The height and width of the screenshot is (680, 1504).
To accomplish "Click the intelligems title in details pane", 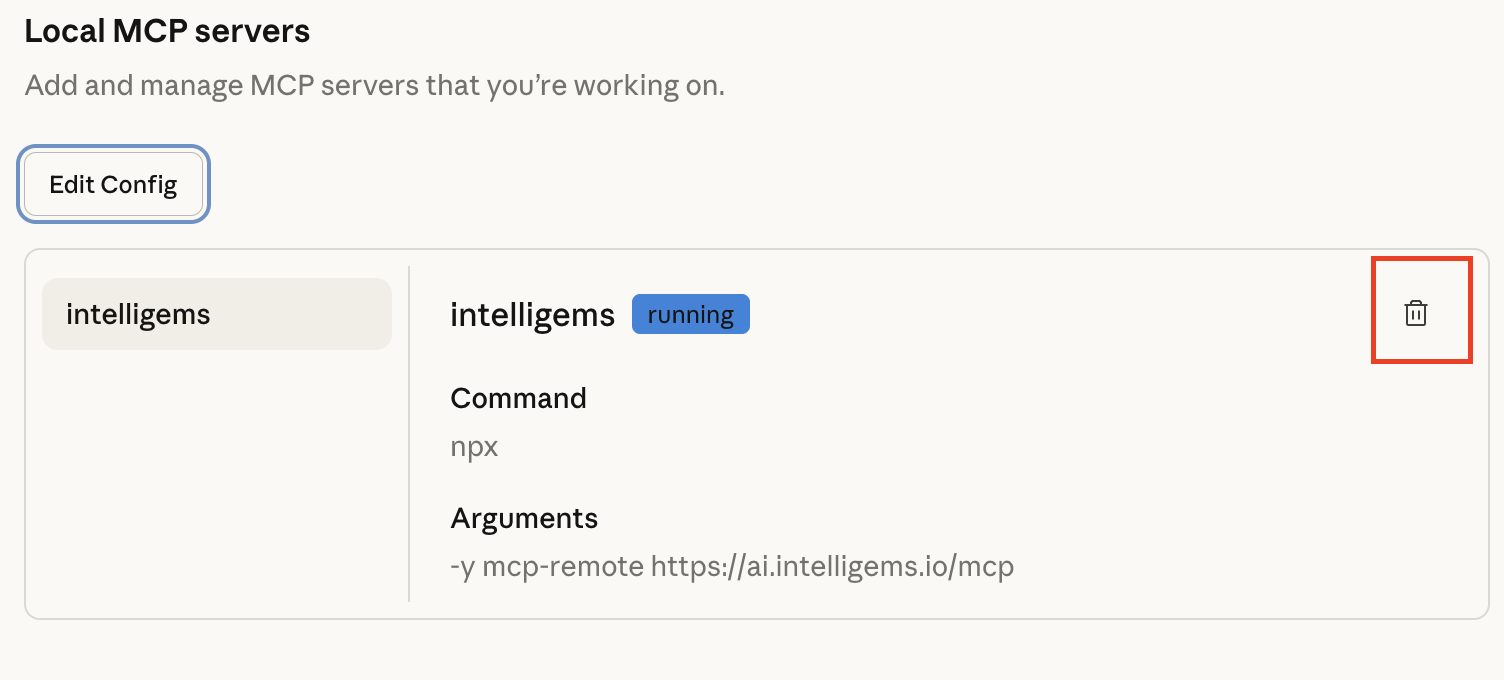I will click(532, 315).
